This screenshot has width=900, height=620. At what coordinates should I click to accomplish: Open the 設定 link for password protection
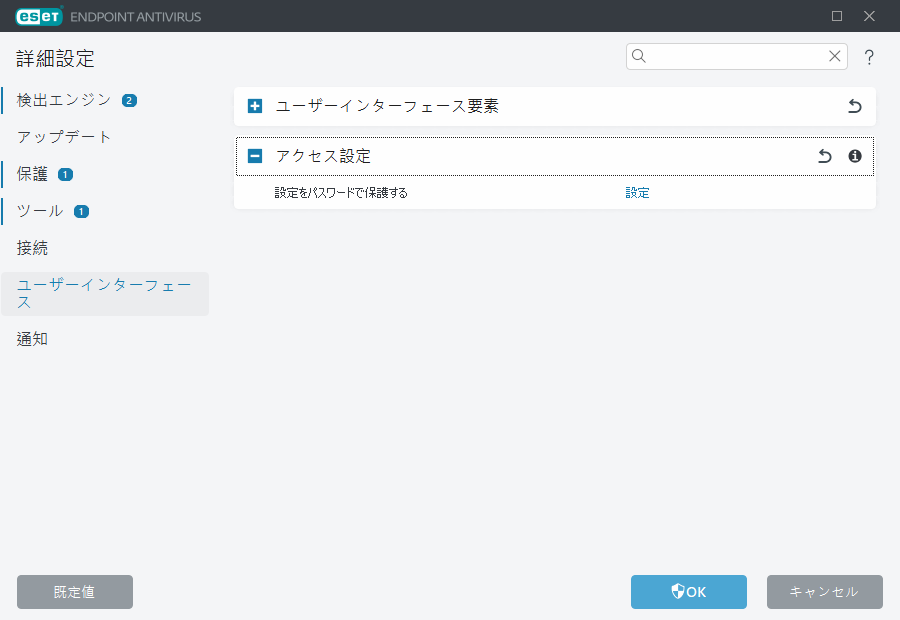coord(637,192)
